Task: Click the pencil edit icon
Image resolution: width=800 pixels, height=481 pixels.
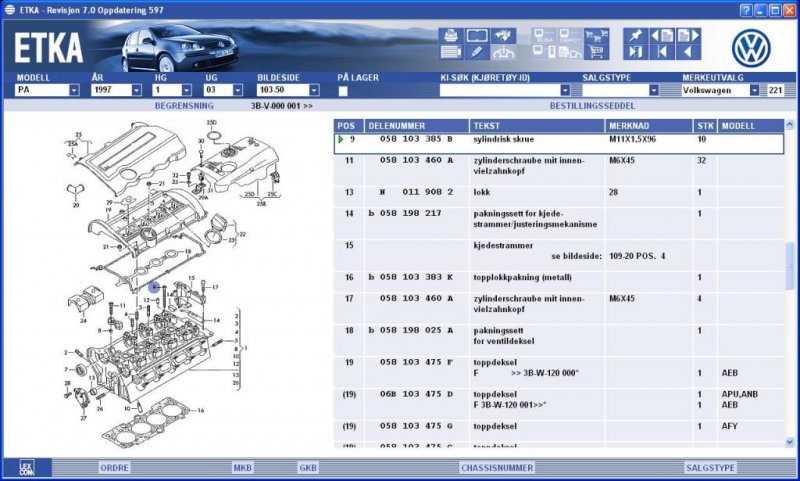Action: pos(477,52)
